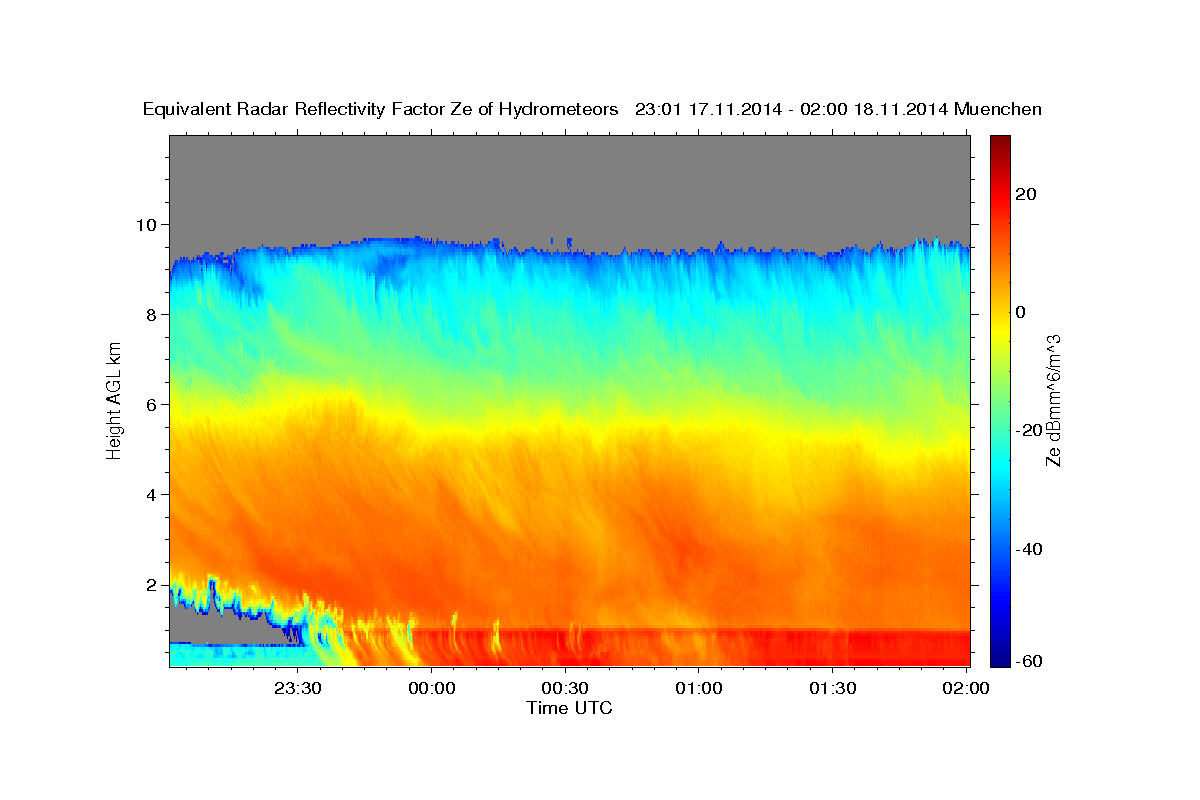Click the height tick label '10'

click(x=148, y=224)
